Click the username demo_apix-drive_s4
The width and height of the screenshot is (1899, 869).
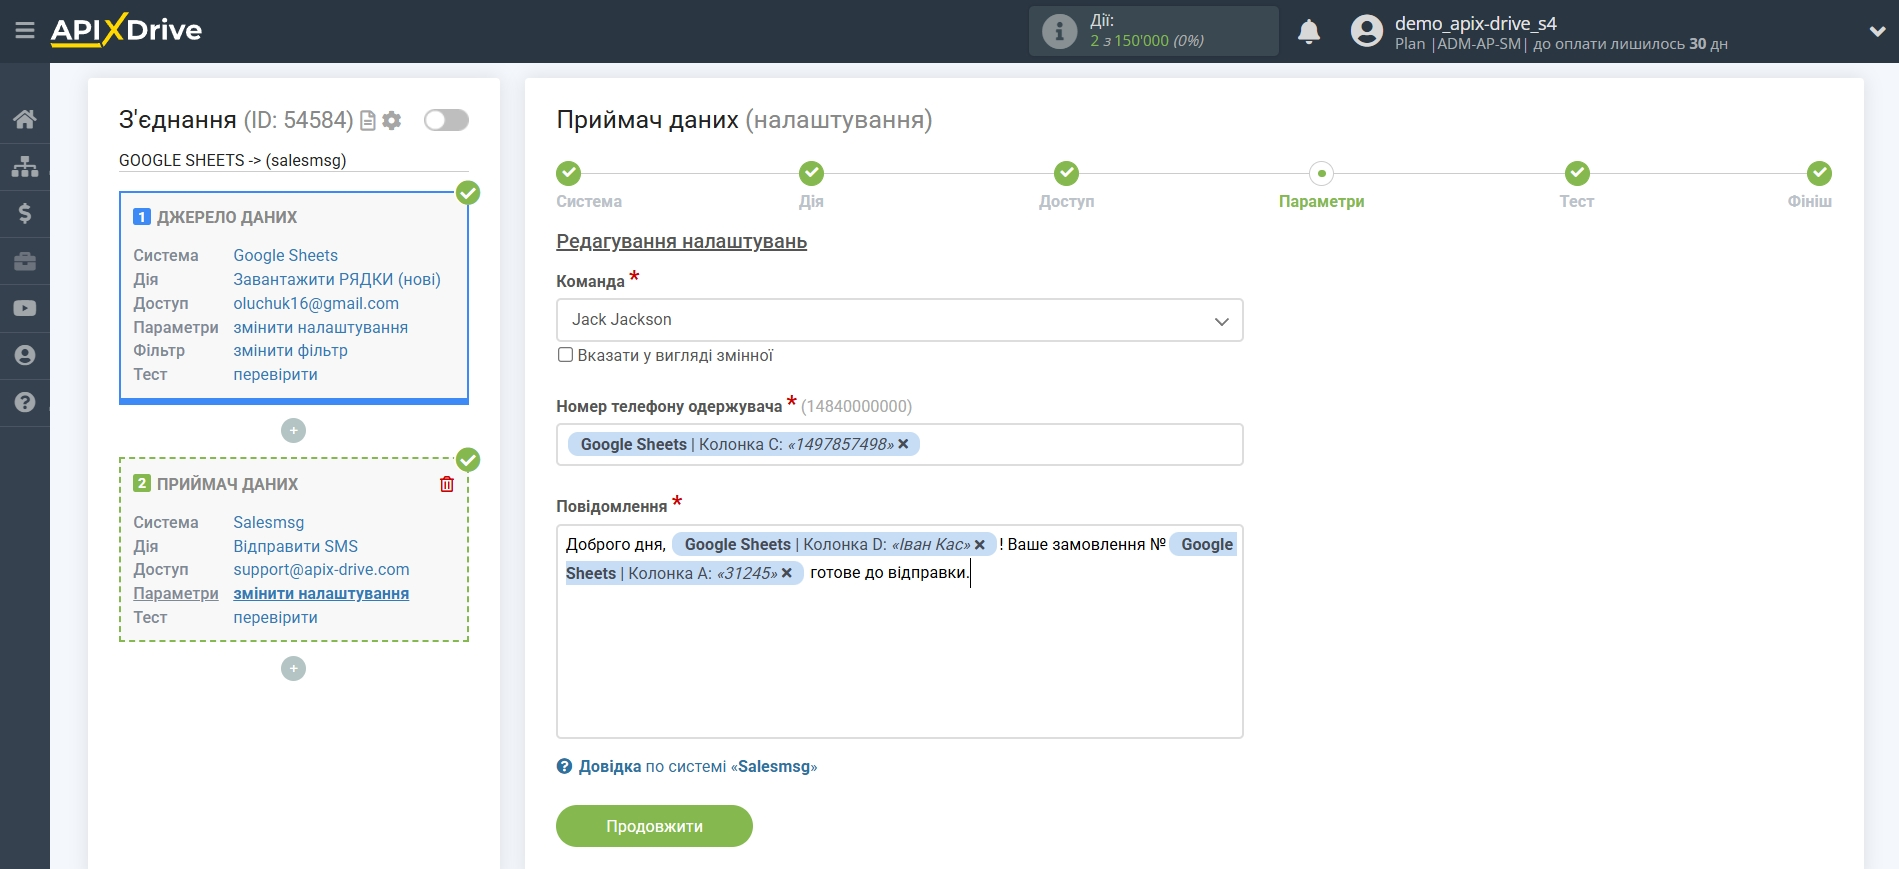click(x=1475, y=23)
